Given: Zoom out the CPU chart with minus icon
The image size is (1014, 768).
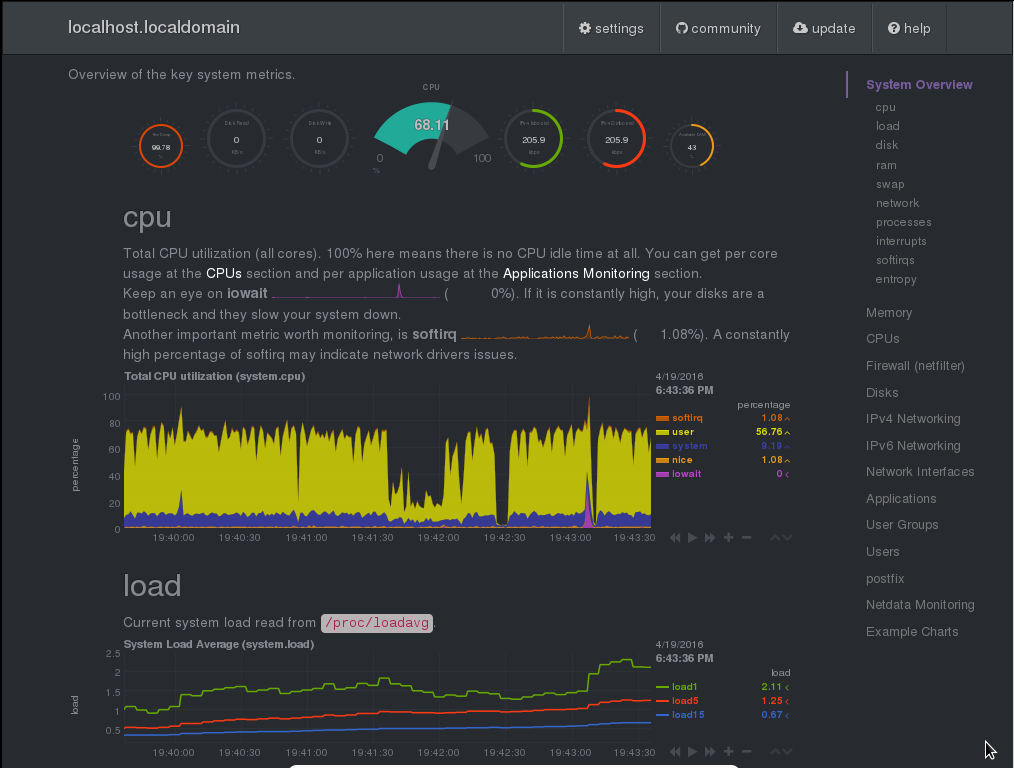Looking at the screenshot, I should (x=746, y=538).
